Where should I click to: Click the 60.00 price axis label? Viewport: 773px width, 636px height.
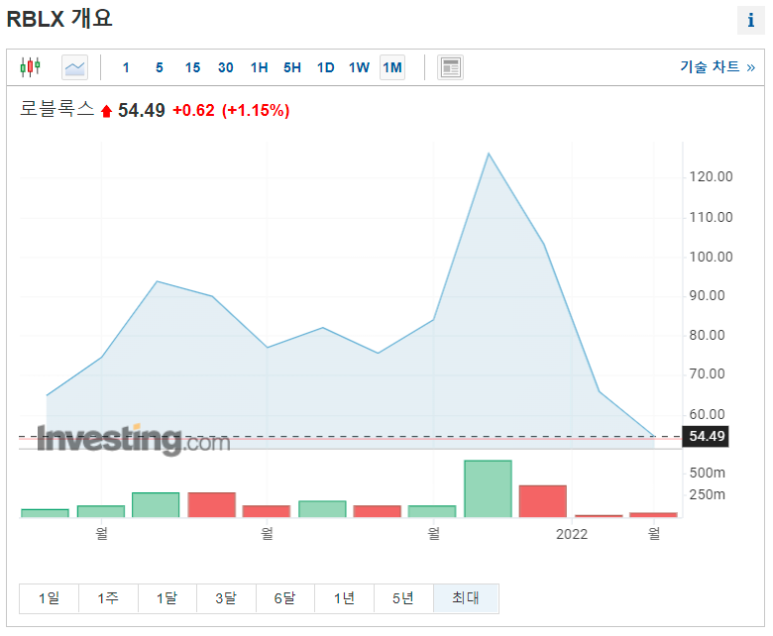(707, 414)
